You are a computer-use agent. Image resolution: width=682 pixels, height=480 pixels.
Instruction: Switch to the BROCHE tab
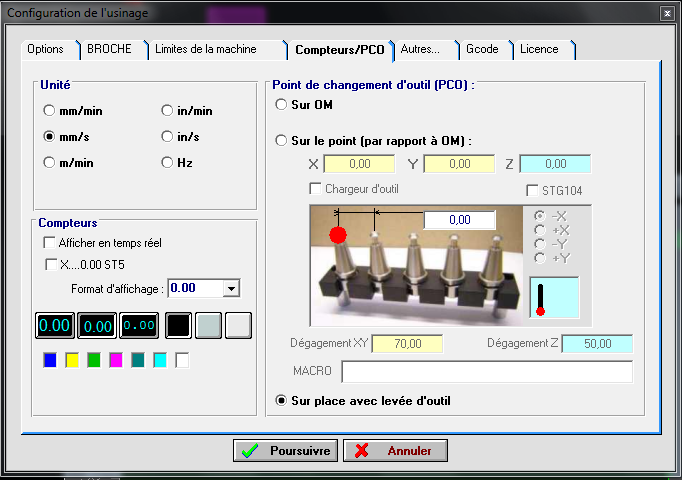coord(109,49)
